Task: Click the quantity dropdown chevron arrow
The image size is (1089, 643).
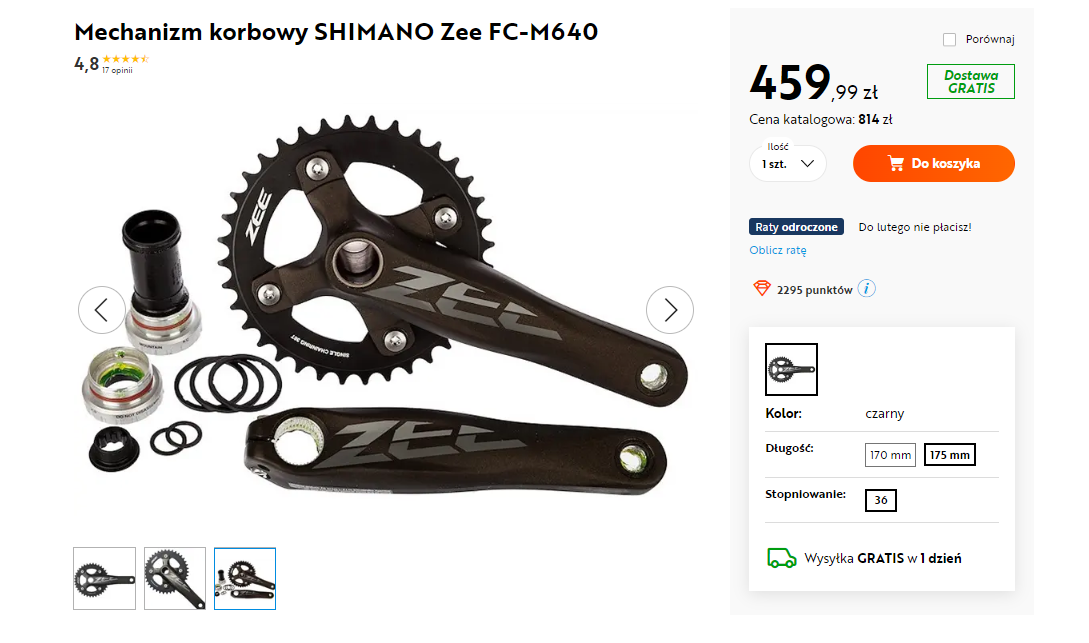Action: point(807,164)
